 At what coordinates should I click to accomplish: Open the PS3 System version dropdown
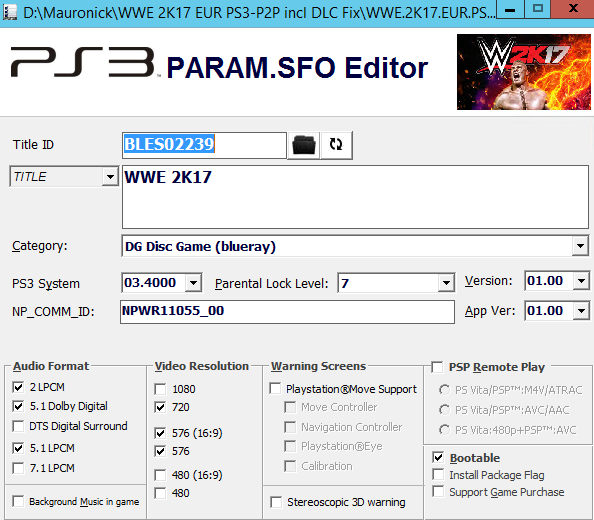click(x=193, y=283)
